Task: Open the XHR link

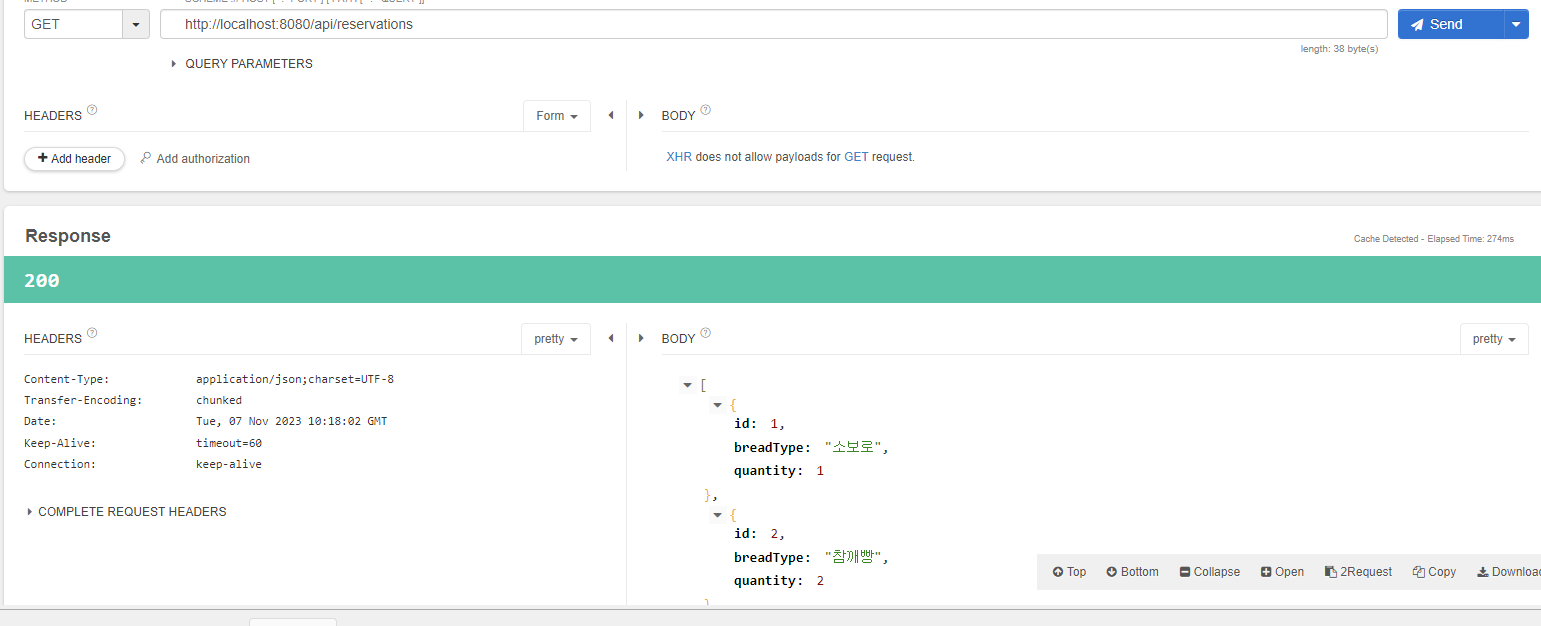Action: [679, 157]
